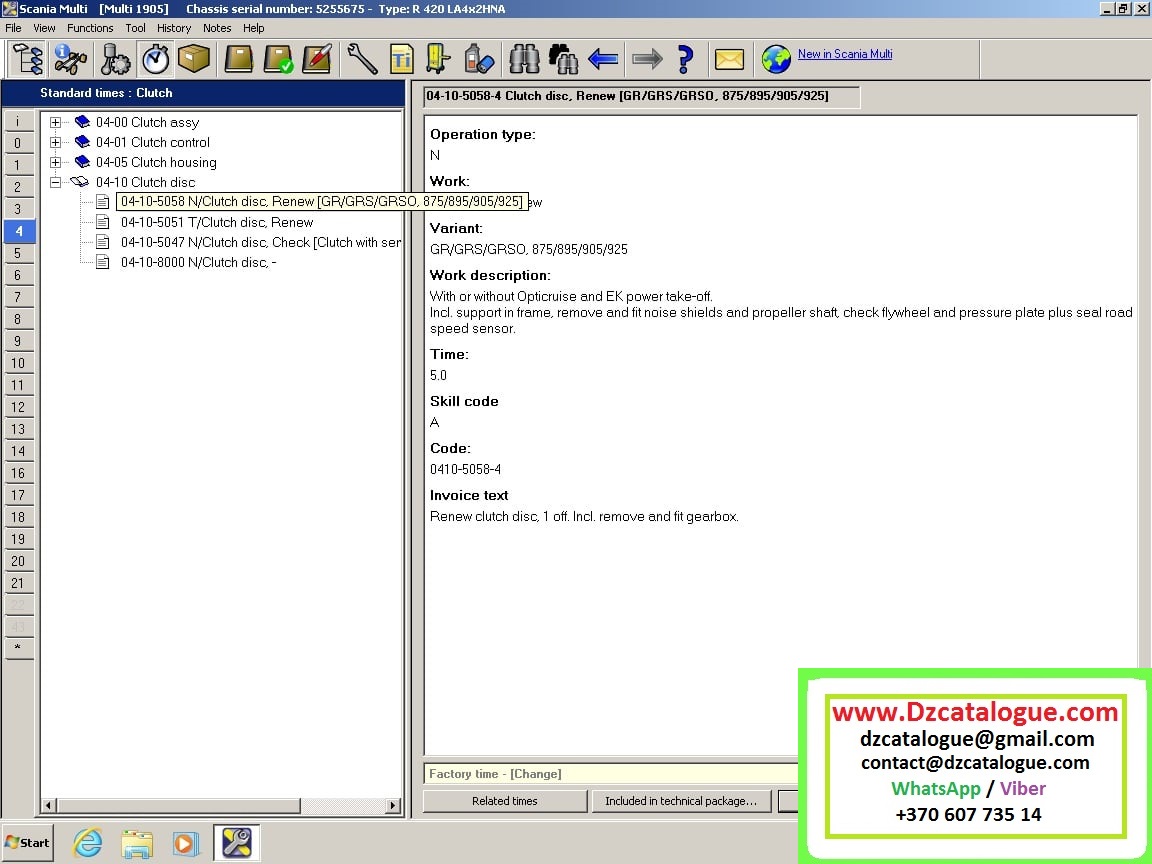Select main group 1 in the sidebar

tap(18, 165)
